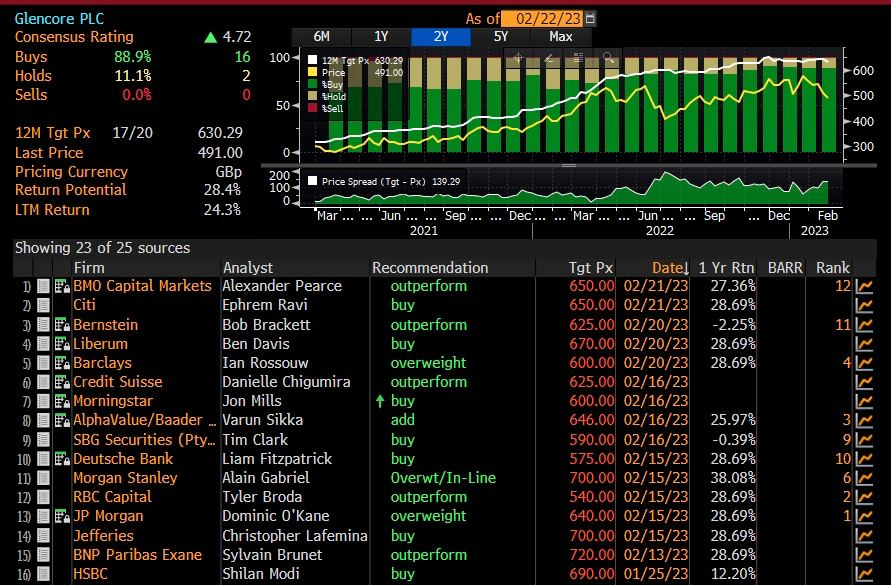Activate the crosshair tool on chart

tap(518, 58)
